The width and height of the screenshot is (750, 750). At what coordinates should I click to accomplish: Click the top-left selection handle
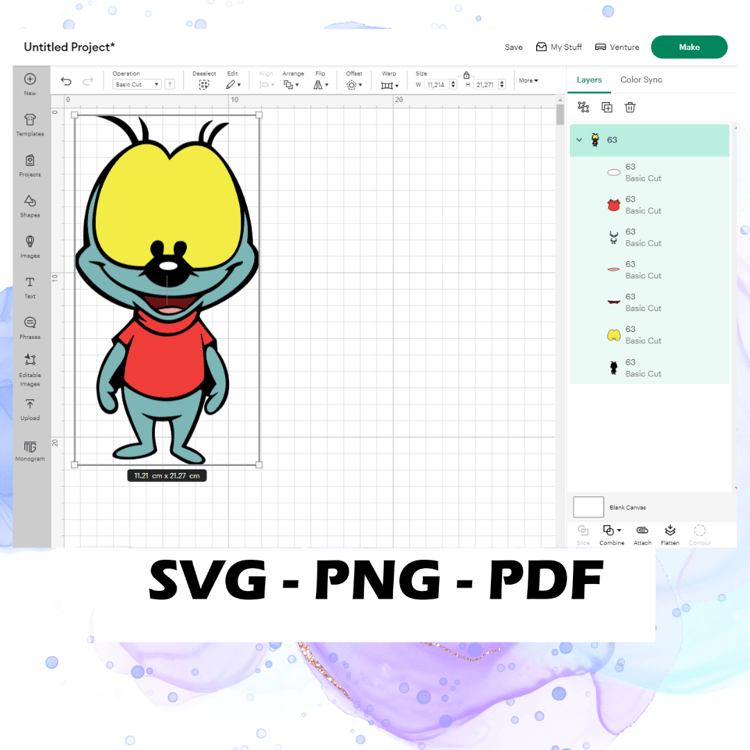pos(75,115)
